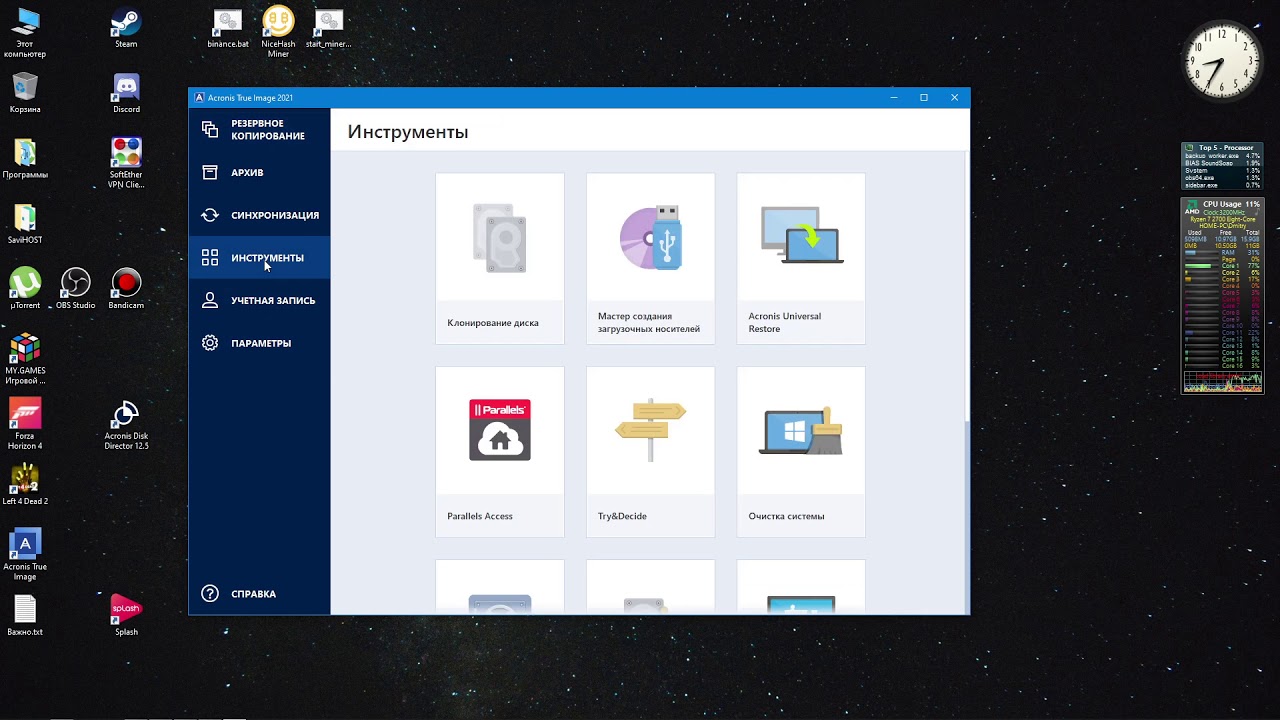
Task: Open the Клонирование диска tool
Action: pos(500,258)
